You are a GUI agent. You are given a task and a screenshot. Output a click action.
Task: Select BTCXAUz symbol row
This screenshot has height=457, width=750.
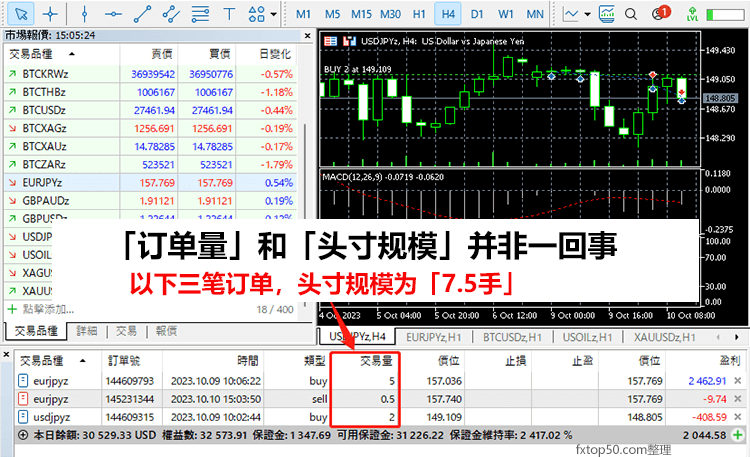(x=150, y=146)
